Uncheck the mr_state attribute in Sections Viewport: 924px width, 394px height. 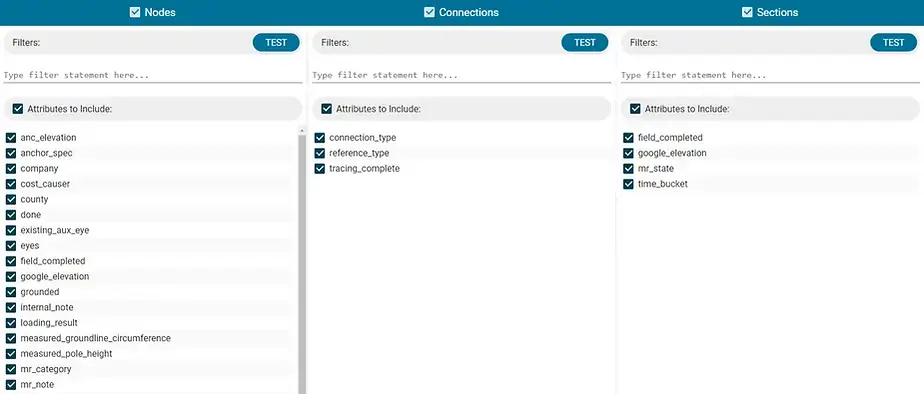coord(628,168)
